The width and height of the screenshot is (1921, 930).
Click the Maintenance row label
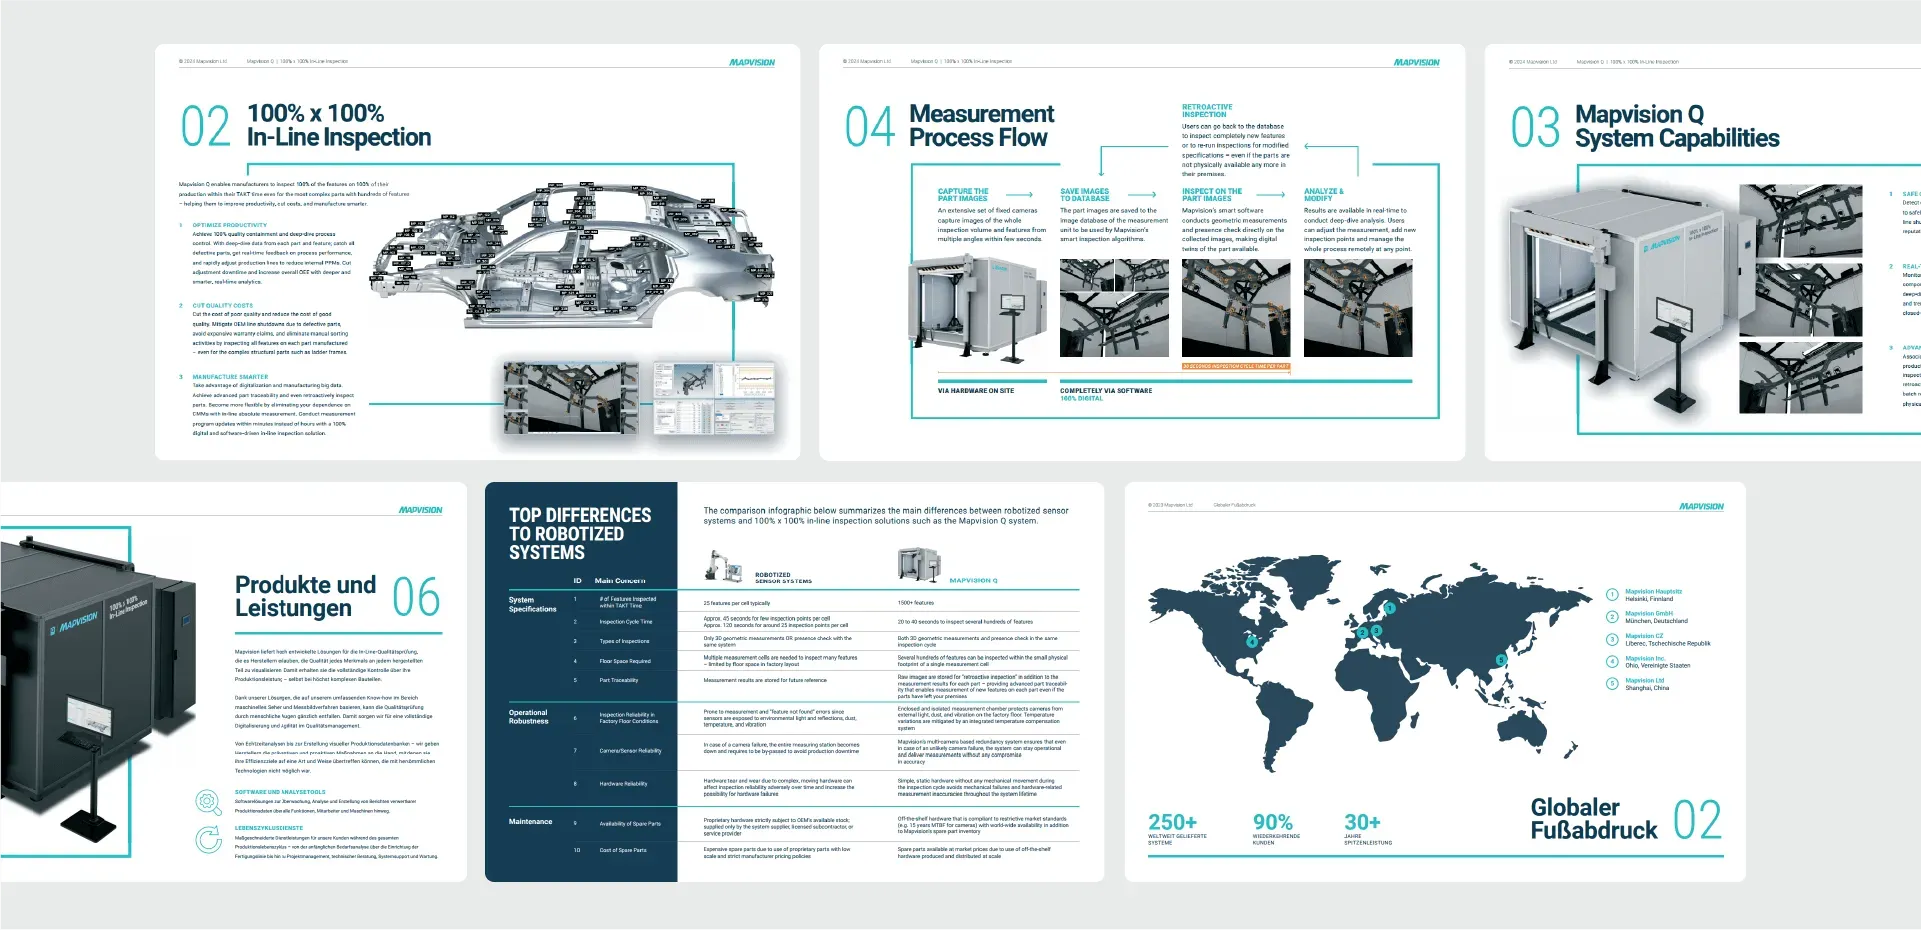530,821
